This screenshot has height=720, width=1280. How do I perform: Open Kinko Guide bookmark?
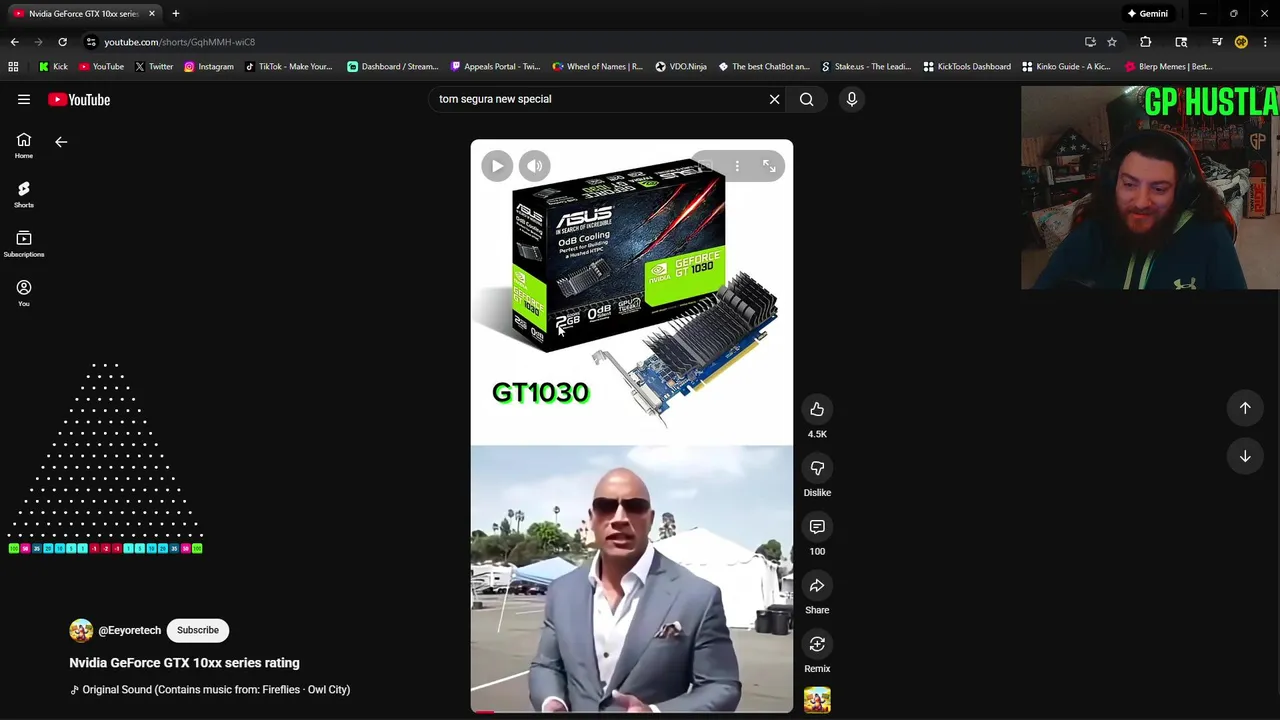pos(1066,67)
